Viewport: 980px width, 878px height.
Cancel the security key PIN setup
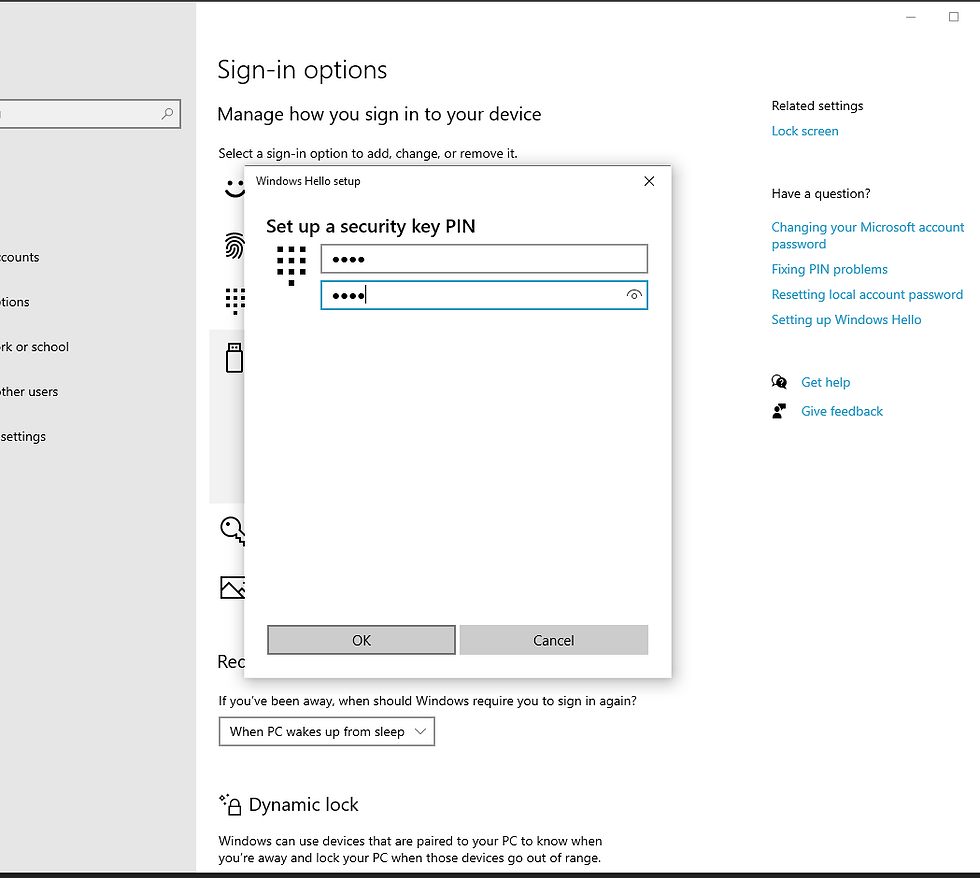click(554, 640)
